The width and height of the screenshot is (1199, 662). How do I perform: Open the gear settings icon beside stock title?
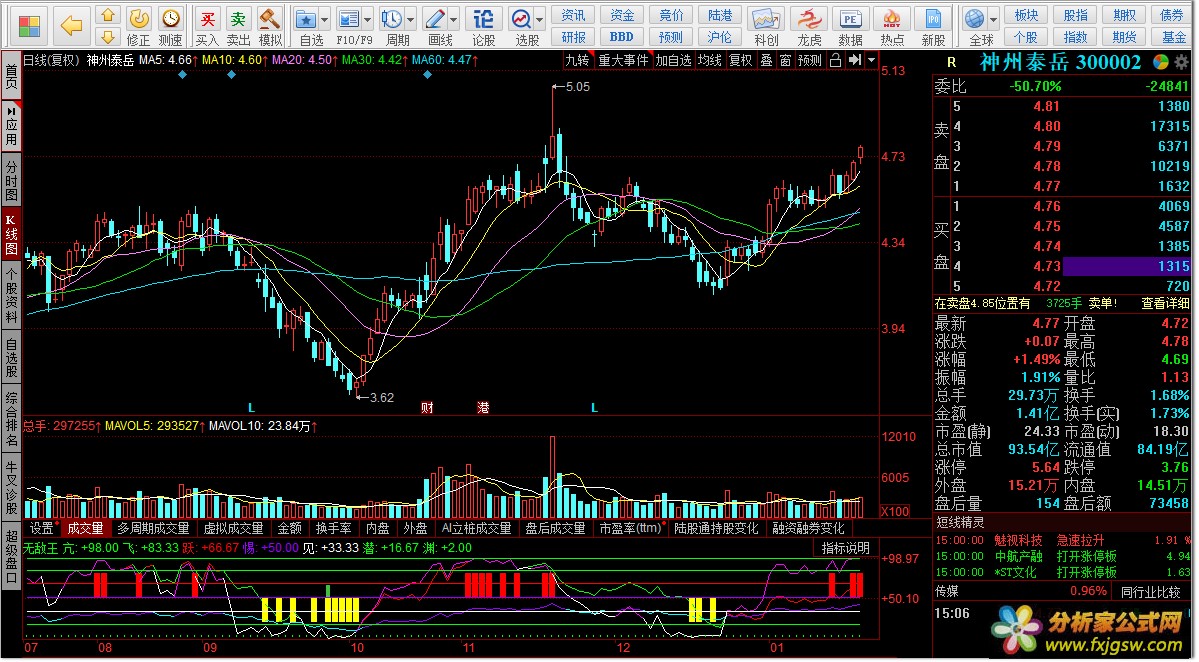1181,63
